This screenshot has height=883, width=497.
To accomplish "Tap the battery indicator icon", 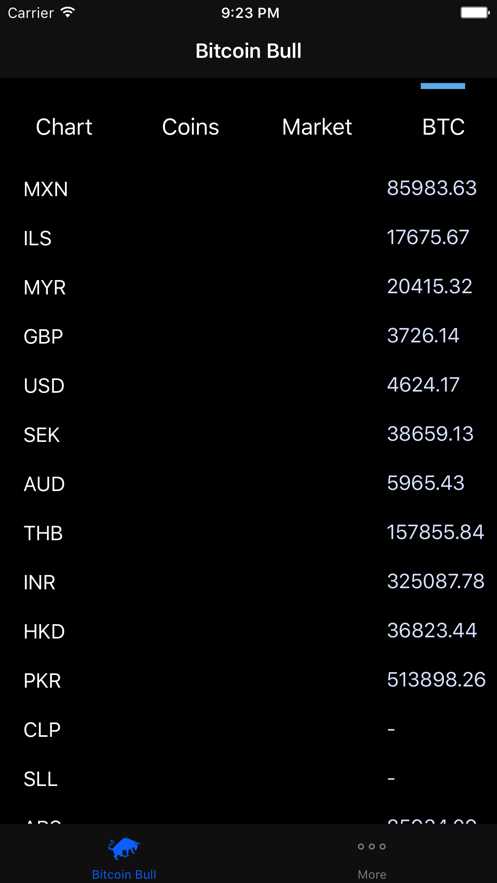I will coord(474,12).
